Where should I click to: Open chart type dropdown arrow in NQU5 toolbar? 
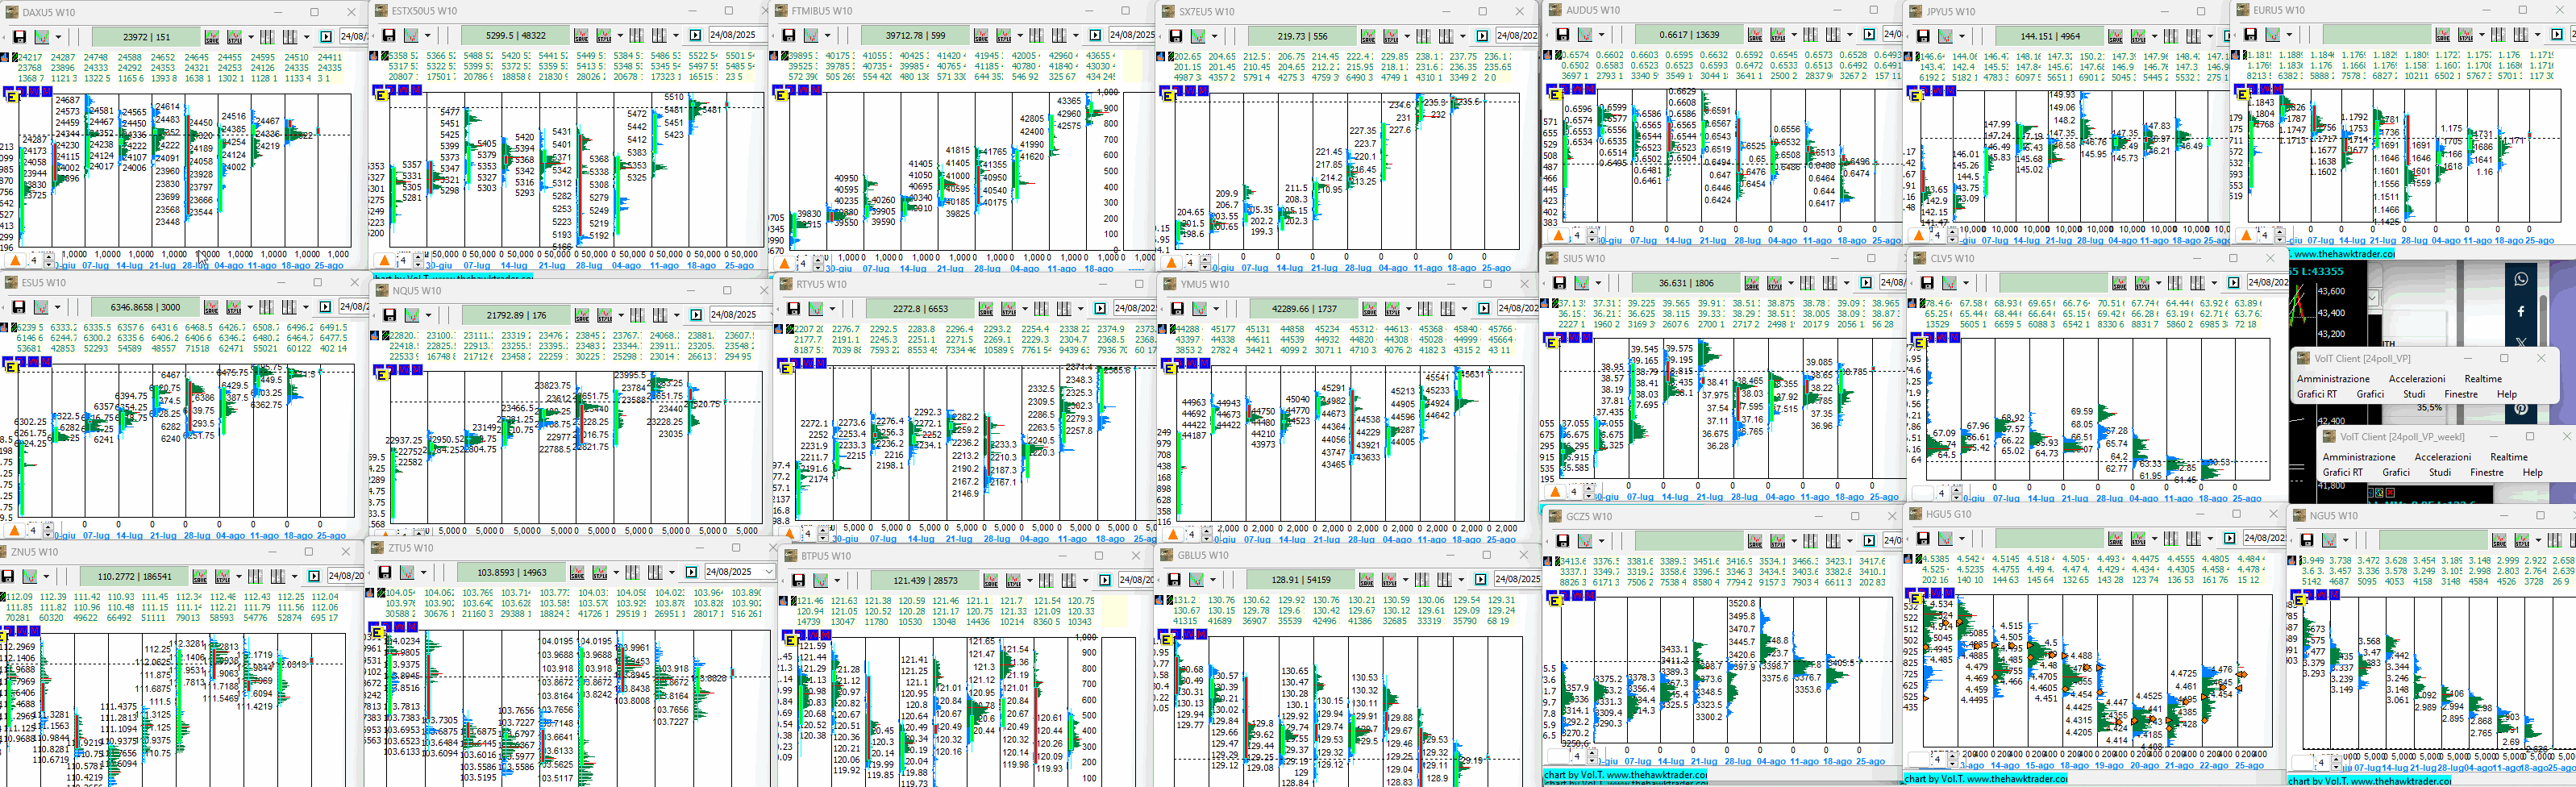pos(430,316)
